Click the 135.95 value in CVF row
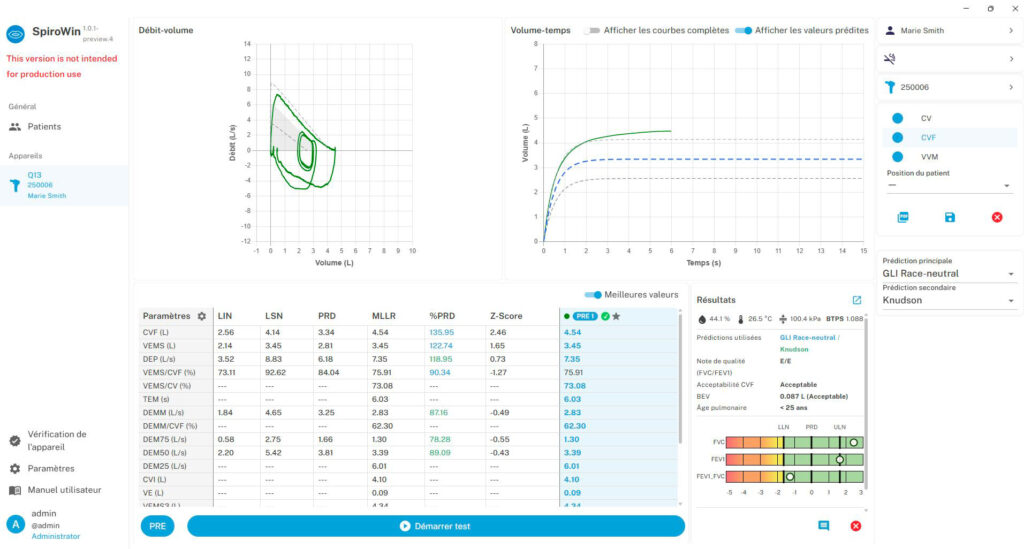Viewport: 1024px width, 549px height. [441, 332]
